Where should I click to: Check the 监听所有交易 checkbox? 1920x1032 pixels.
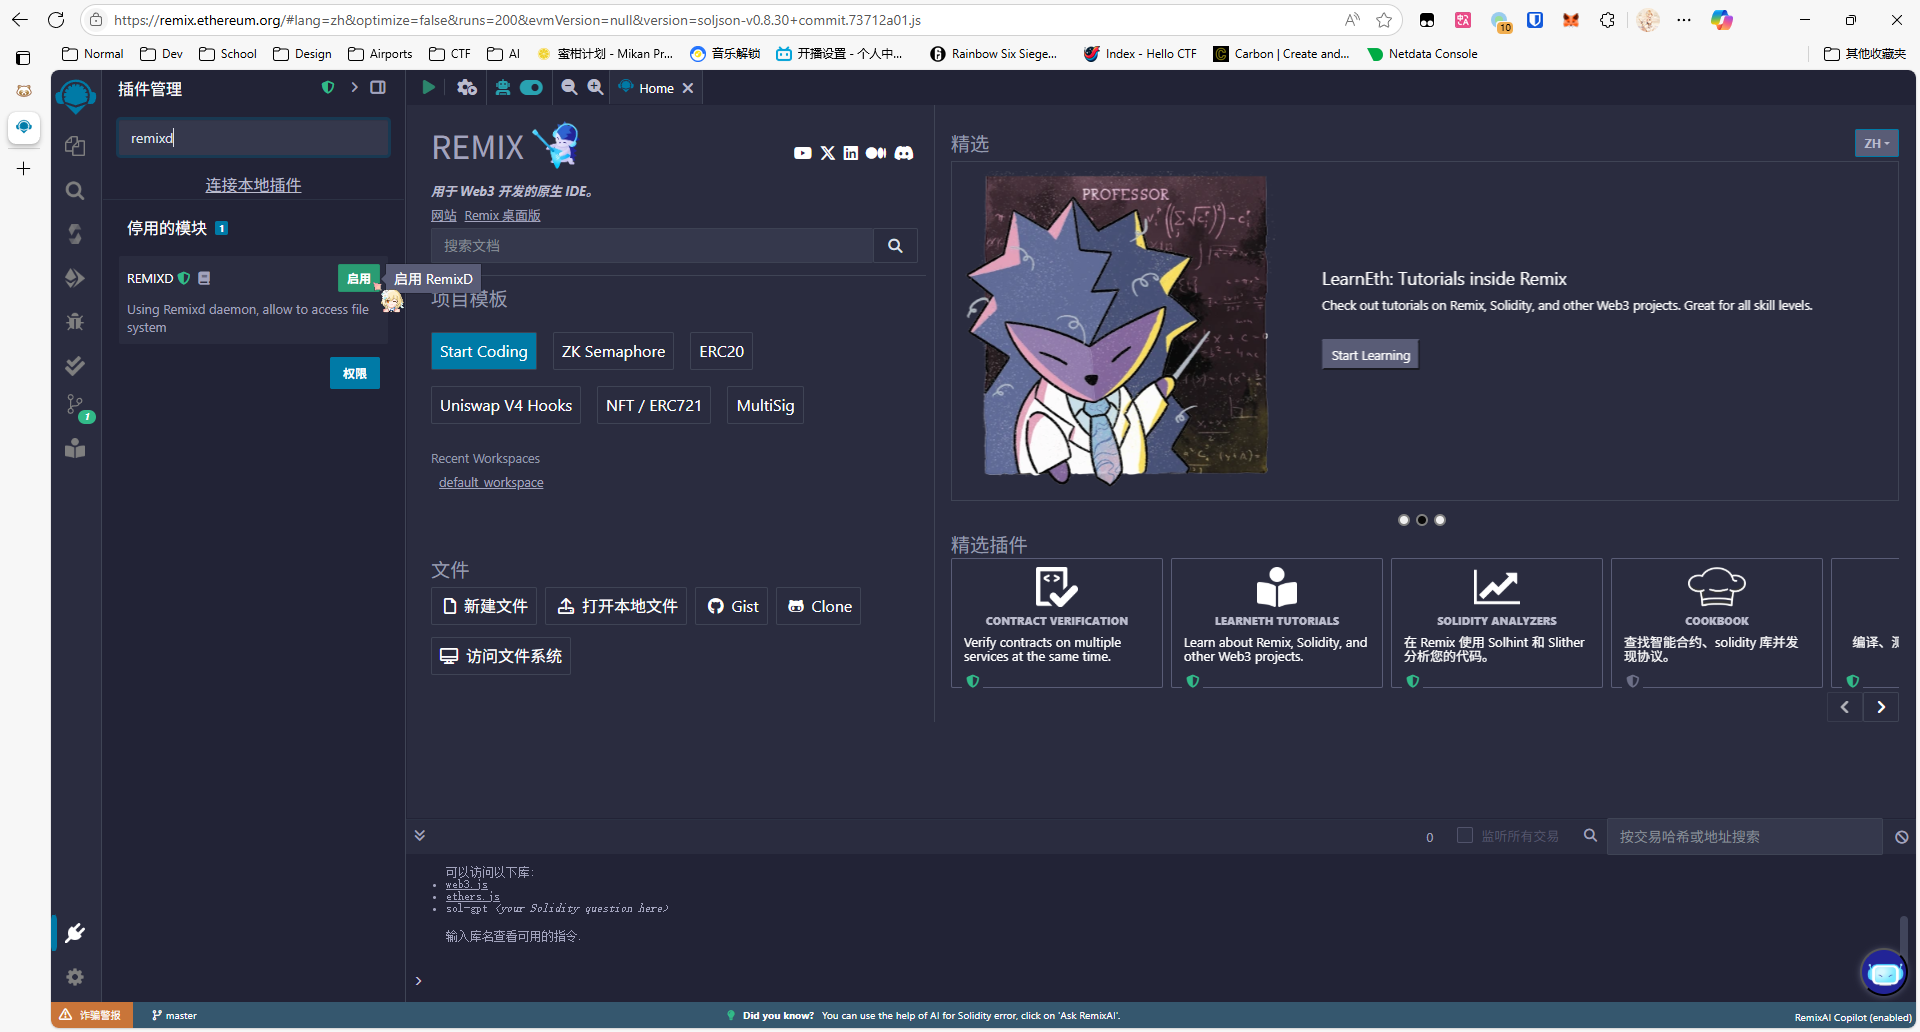point(1465,835)
